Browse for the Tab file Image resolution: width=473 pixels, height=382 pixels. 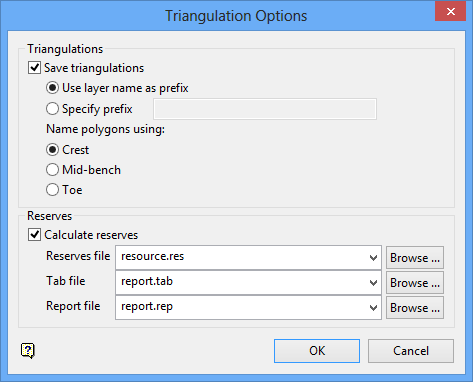click(415, 283)
